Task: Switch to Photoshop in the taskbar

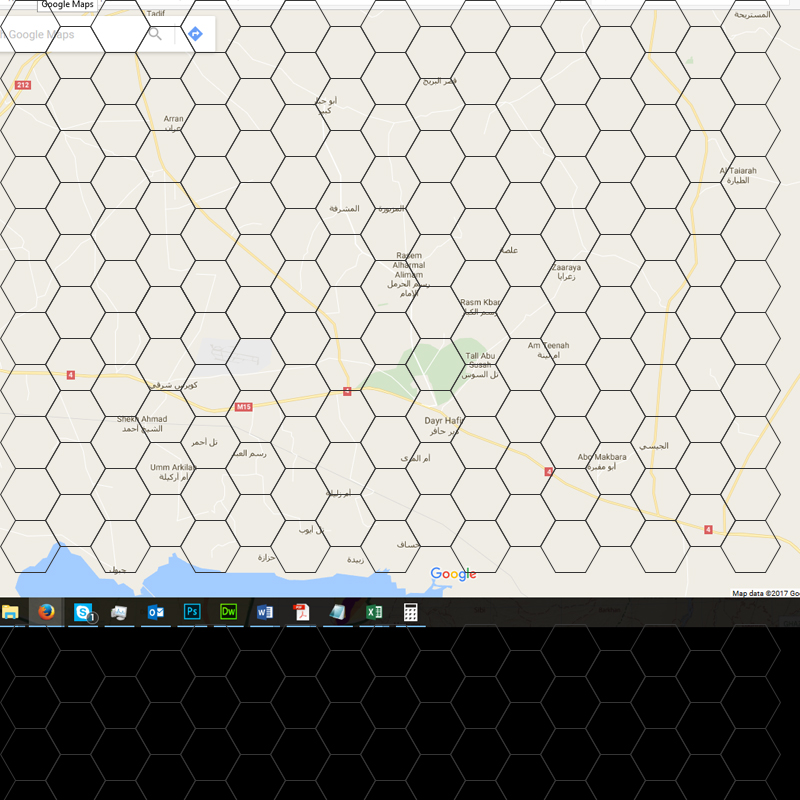Action: [x=192, y=611]
